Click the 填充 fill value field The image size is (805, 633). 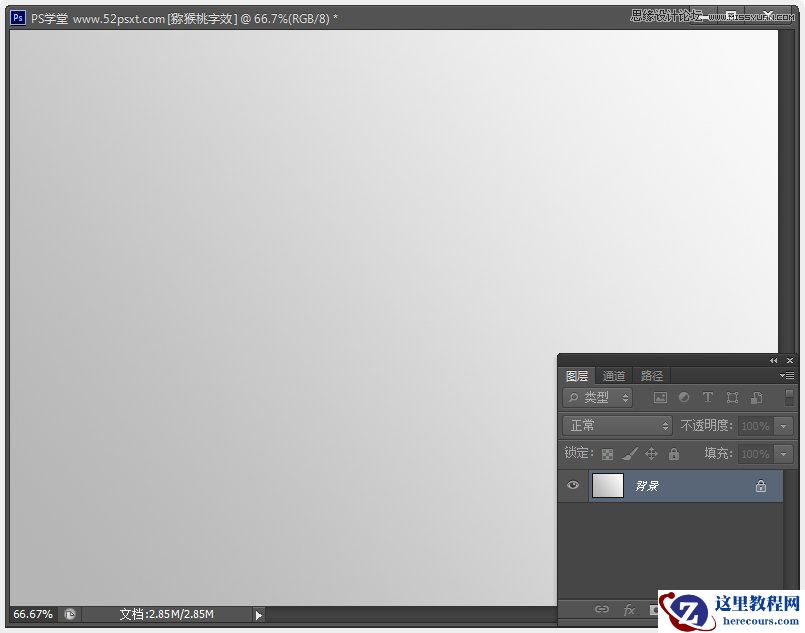[x=756, y=454]
